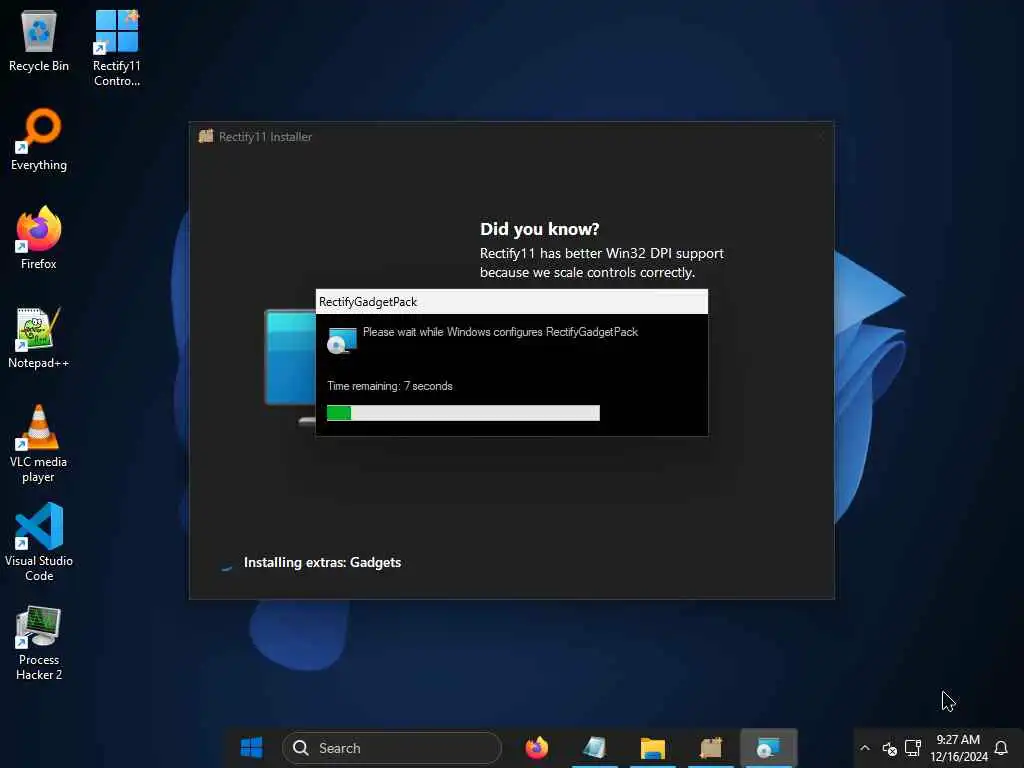Screen dimensions: 1024x768
Task: Click the 'Installing extras: Gadgets' status text
Action: click(322, 562)
